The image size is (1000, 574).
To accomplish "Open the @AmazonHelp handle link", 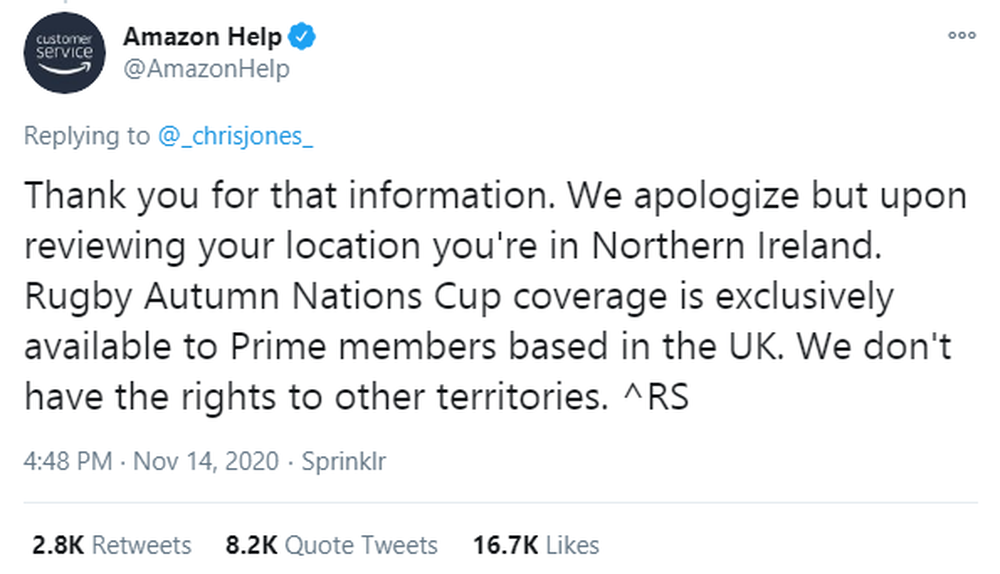I will coord(206,68).
